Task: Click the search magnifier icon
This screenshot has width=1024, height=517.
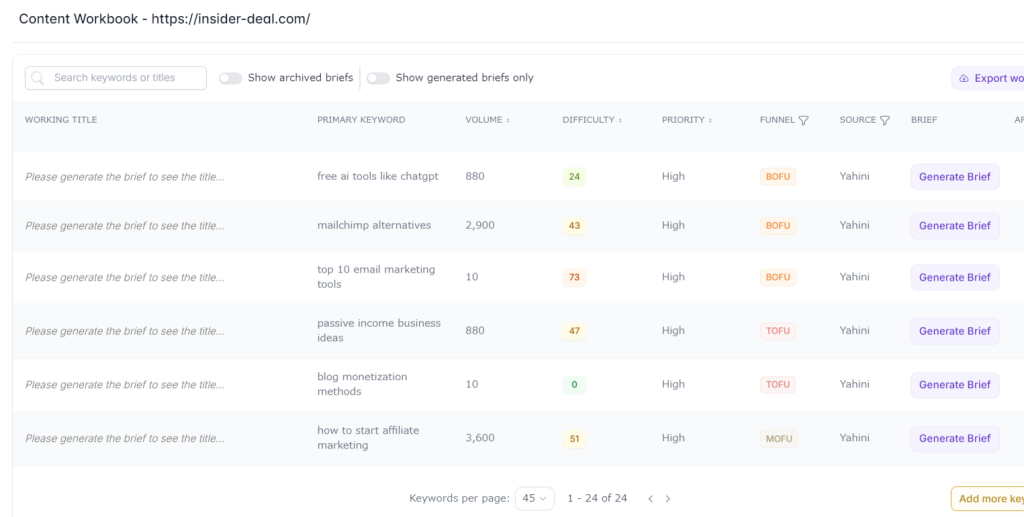Action: click(x=38, y=78)
